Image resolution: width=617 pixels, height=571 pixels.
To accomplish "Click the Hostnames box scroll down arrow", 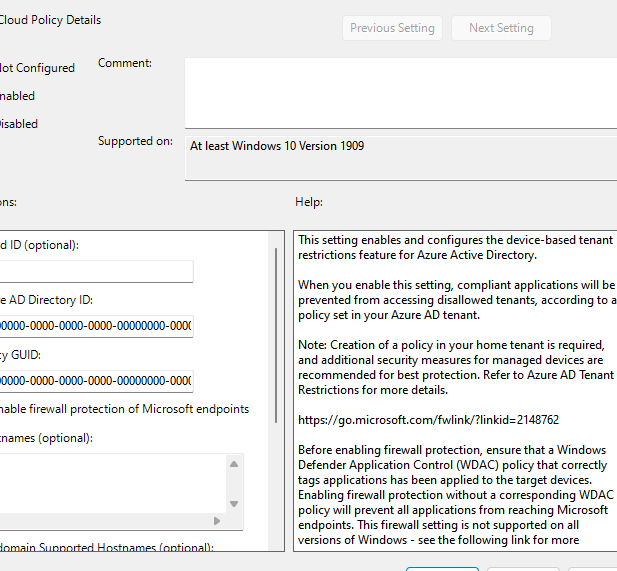I will pyautogui.click(x=234, y=503).
